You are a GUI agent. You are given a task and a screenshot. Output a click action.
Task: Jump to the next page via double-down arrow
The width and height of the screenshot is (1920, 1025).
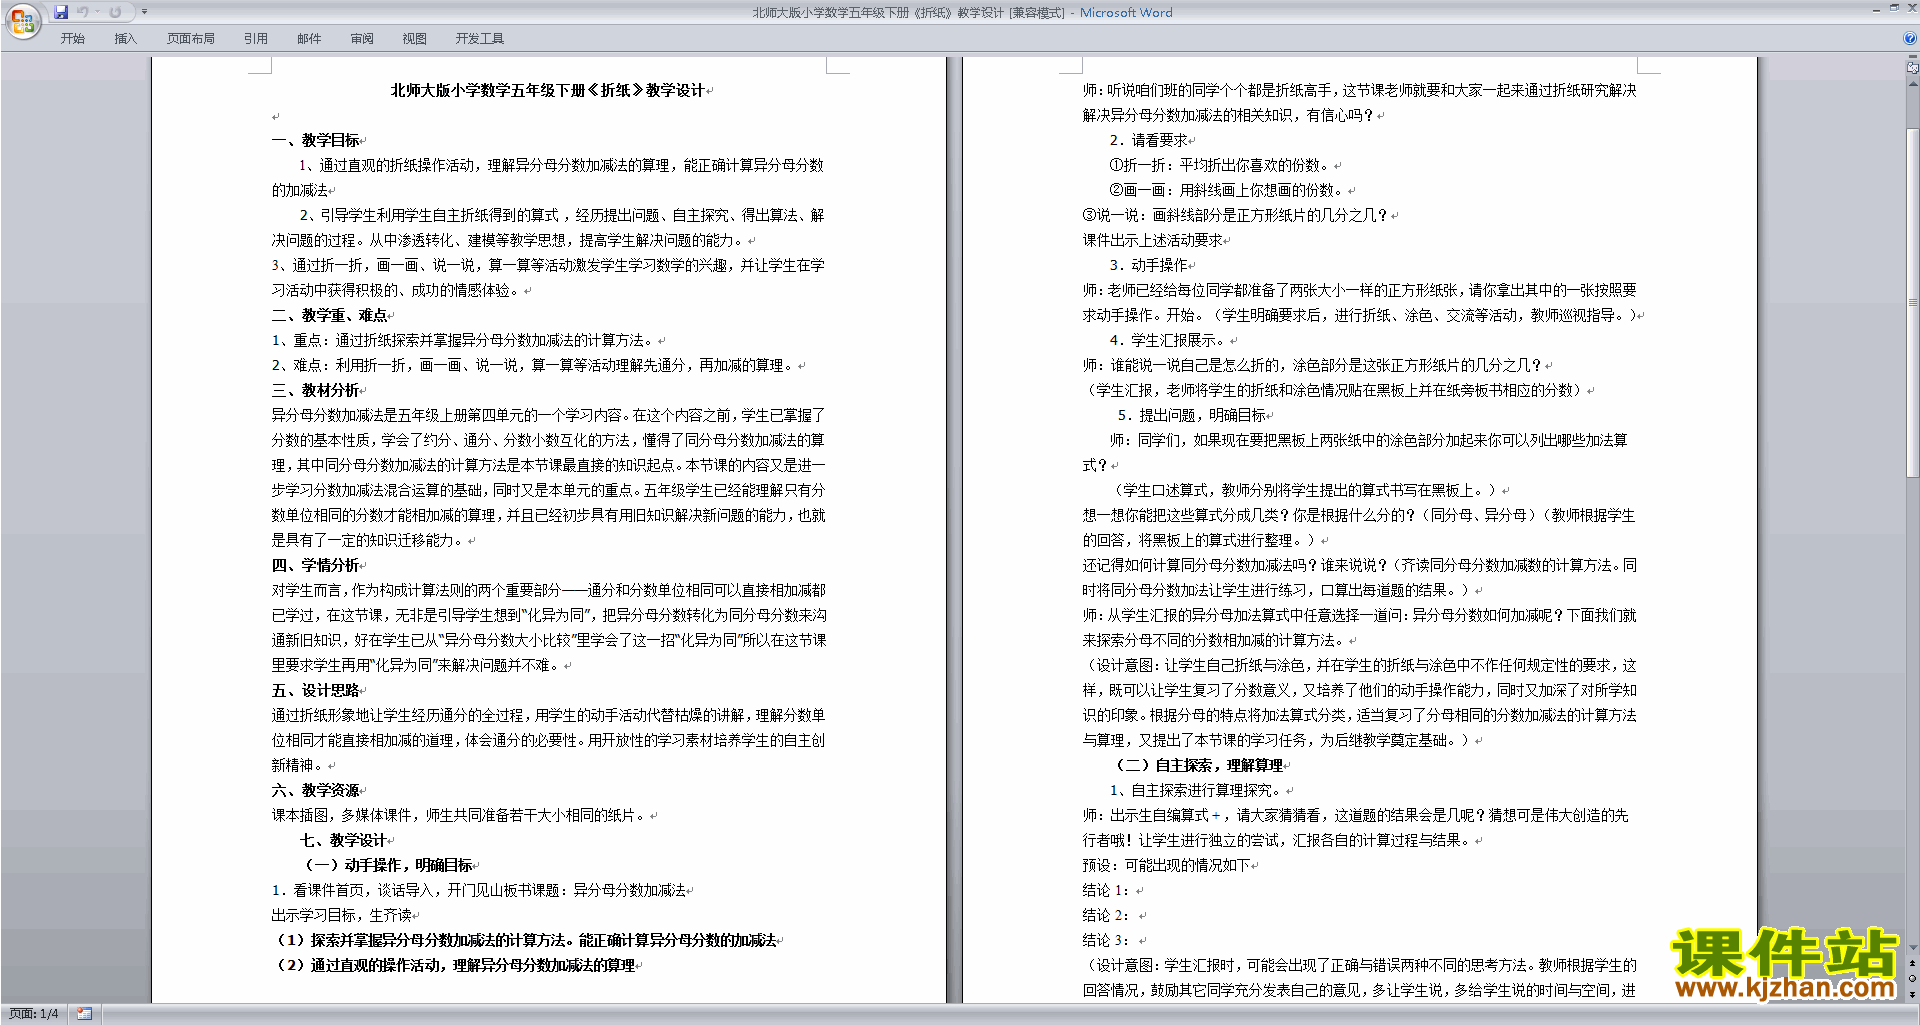[1913, 994]
